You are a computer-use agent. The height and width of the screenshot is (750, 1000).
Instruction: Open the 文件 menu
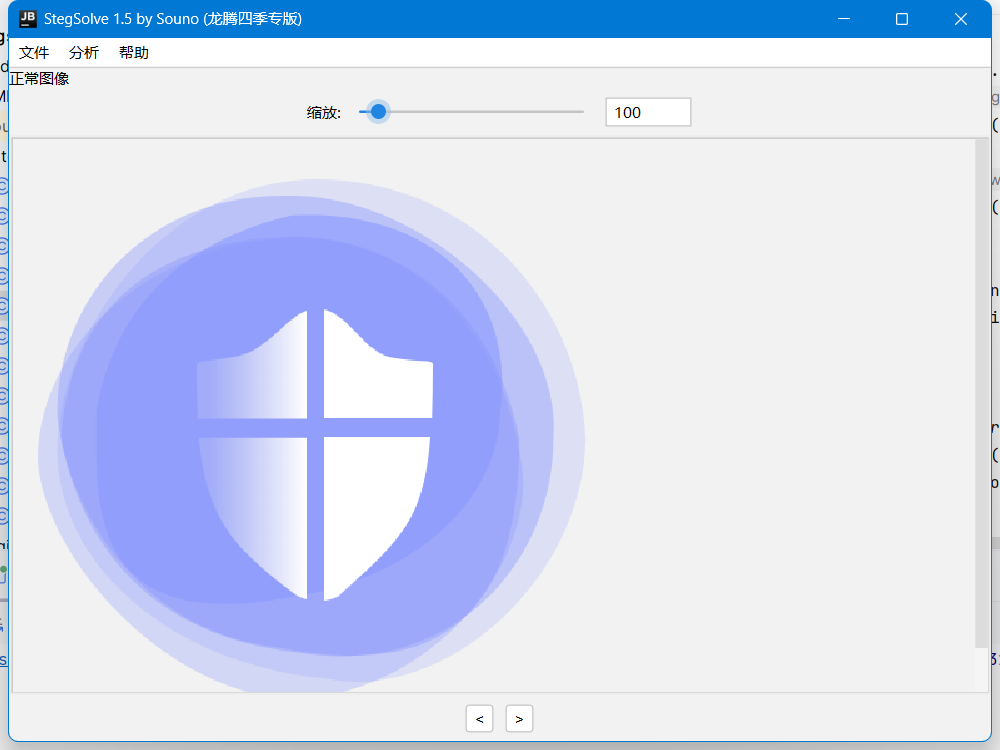click(x=34, y=53)
